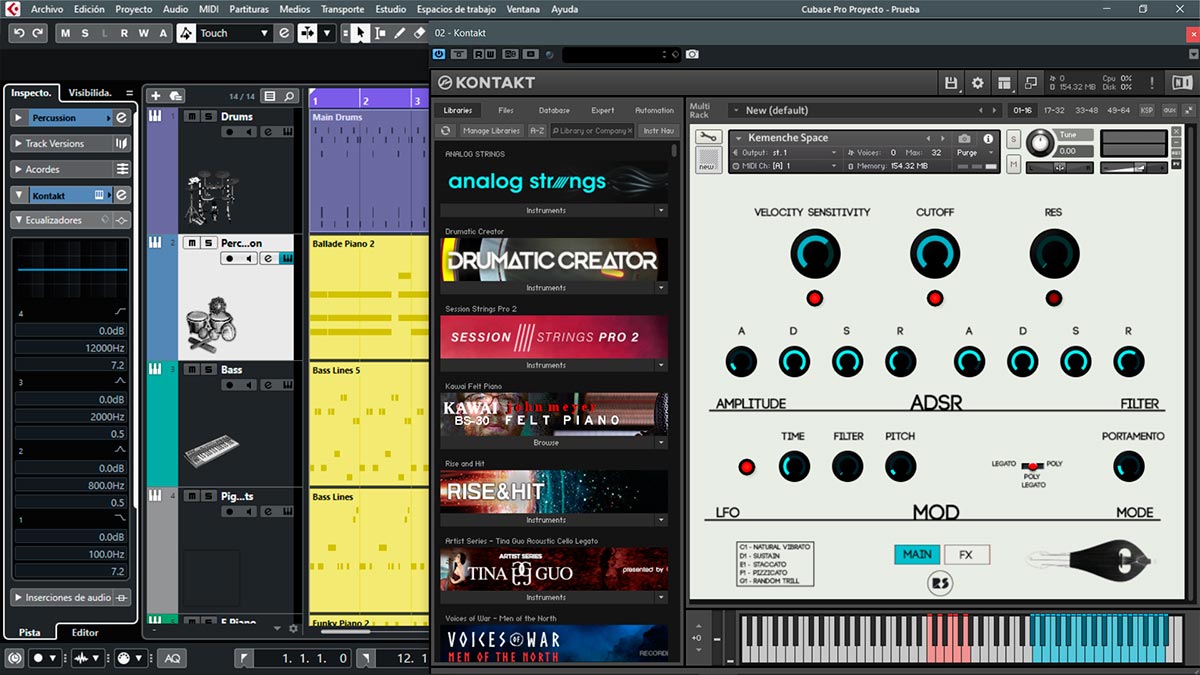
Task: Click the Kontakt minimize view icon
Action: click(x=1031, y=83)
